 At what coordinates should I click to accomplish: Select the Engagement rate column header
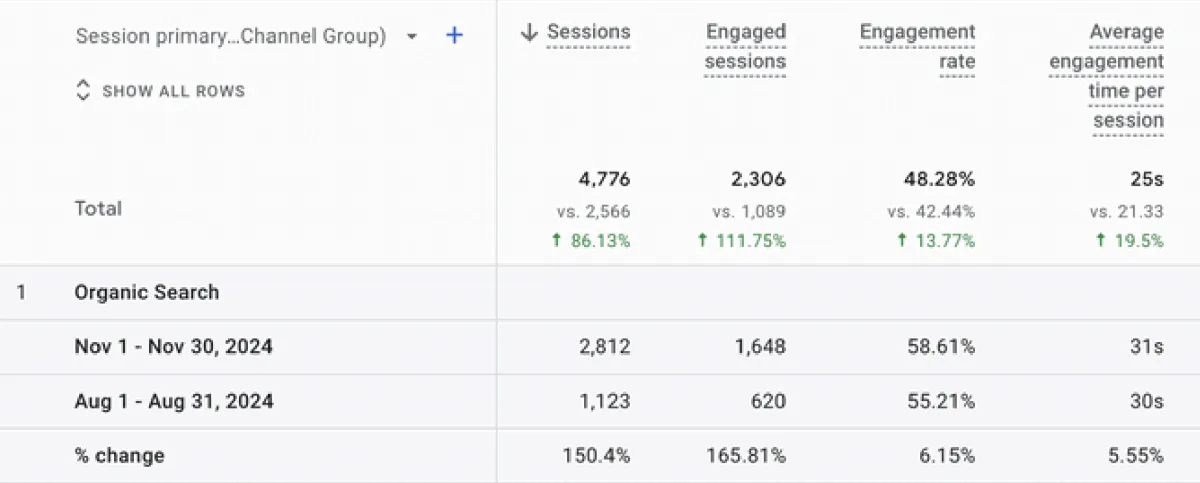[917, 47]
